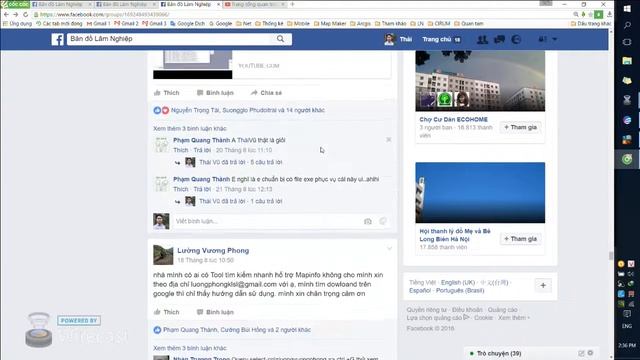640x360 pixels.
Task: Open Chợ Cư Dân ECOHOME group link
Action: pos(453,119)
